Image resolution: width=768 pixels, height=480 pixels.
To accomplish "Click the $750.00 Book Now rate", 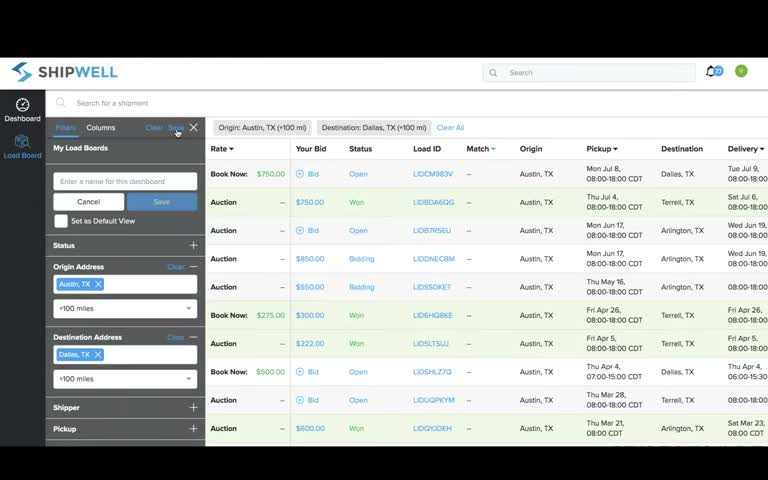I will [270, 174].
